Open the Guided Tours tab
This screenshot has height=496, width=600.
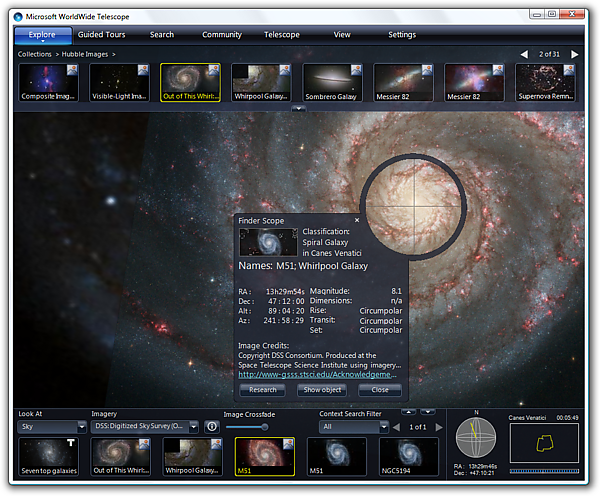coord(102,34)
